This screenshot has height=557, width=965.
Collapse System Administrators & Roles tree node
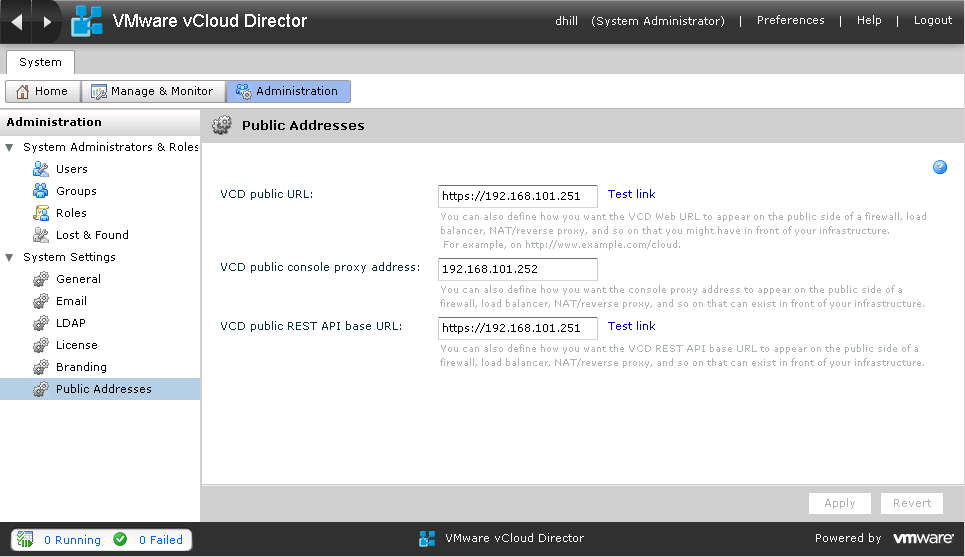pos(9,148)
